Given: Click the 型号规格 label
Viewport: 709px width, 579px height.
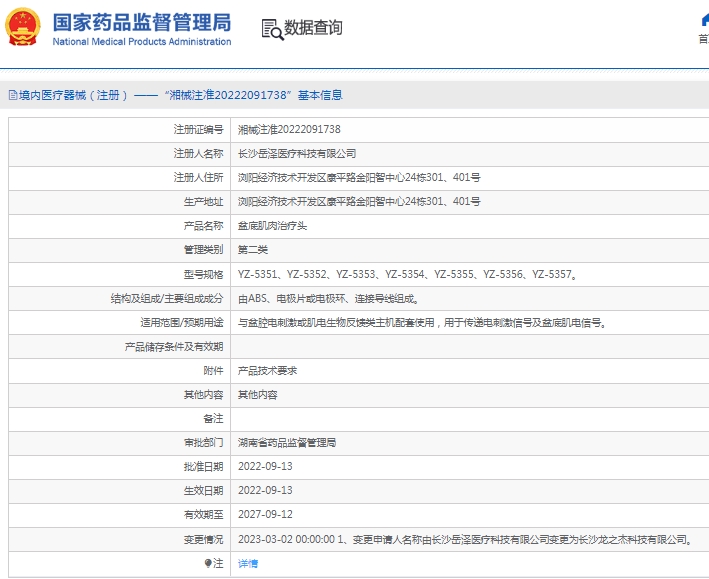Looking at the screenshot, I should click(x=203, y=275).
